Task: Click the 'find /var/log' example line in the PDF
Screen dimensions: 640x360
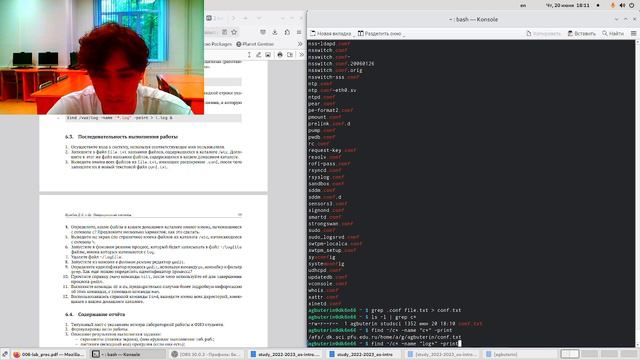Action: [120, 118]
